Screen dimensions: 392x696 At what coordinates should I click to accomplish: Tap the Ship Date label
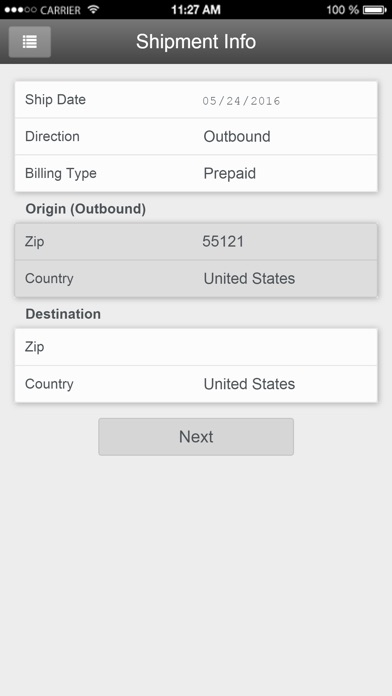[55, 100]
